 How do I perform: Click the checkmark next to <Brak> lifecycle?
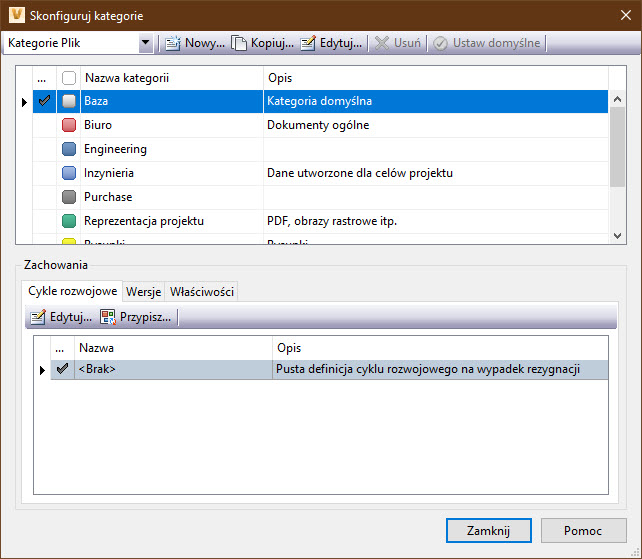click(63, 369)
